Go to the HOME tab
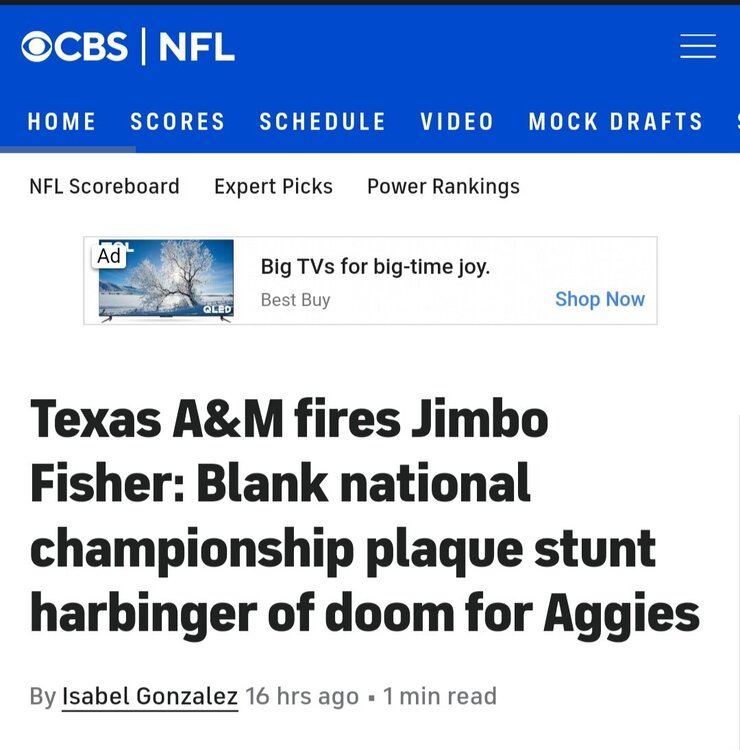This screenshot has width=740, height=750. (62, 122)
